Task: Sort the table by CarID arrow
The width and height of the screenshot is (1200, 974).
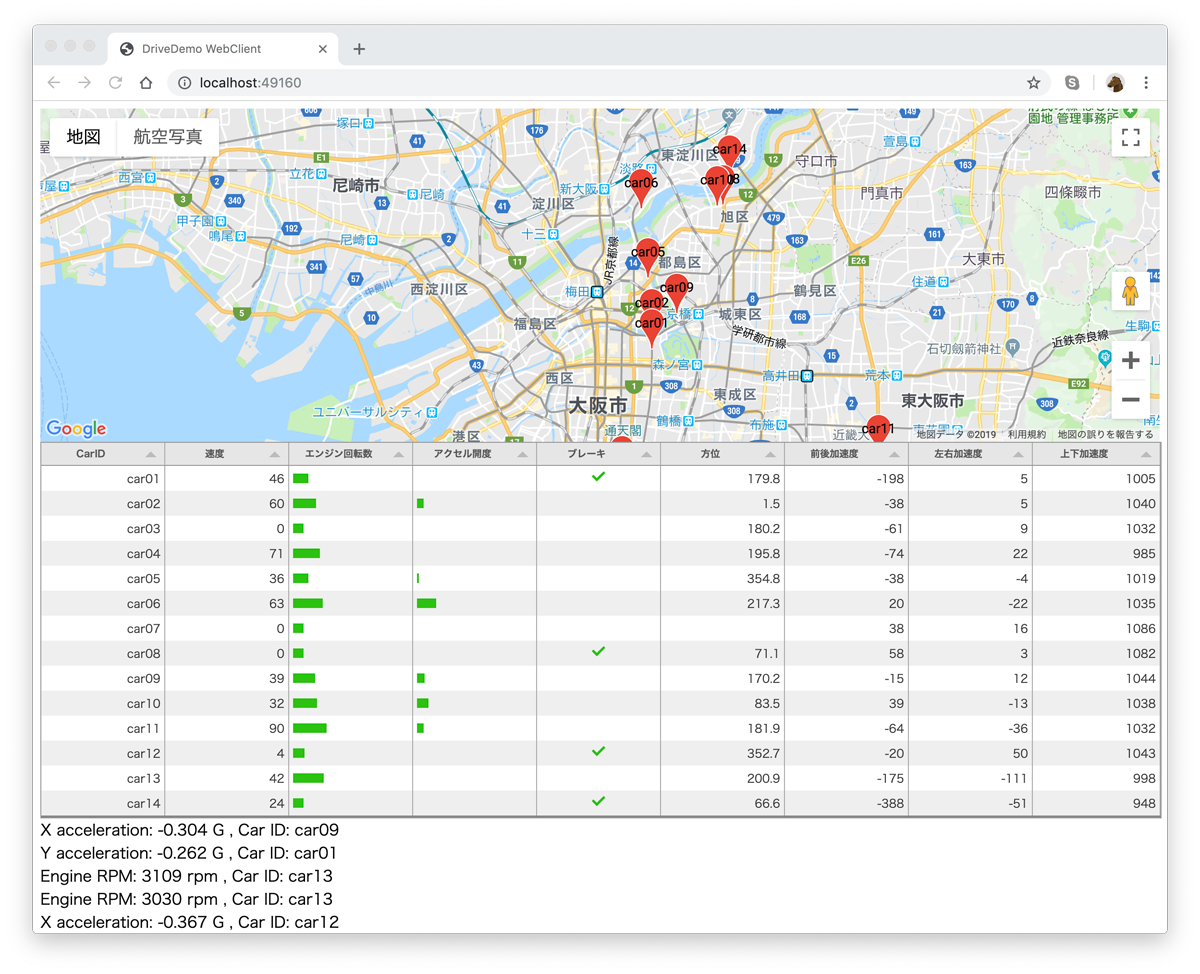Action: pyautogui.click(x=150, y=455)
